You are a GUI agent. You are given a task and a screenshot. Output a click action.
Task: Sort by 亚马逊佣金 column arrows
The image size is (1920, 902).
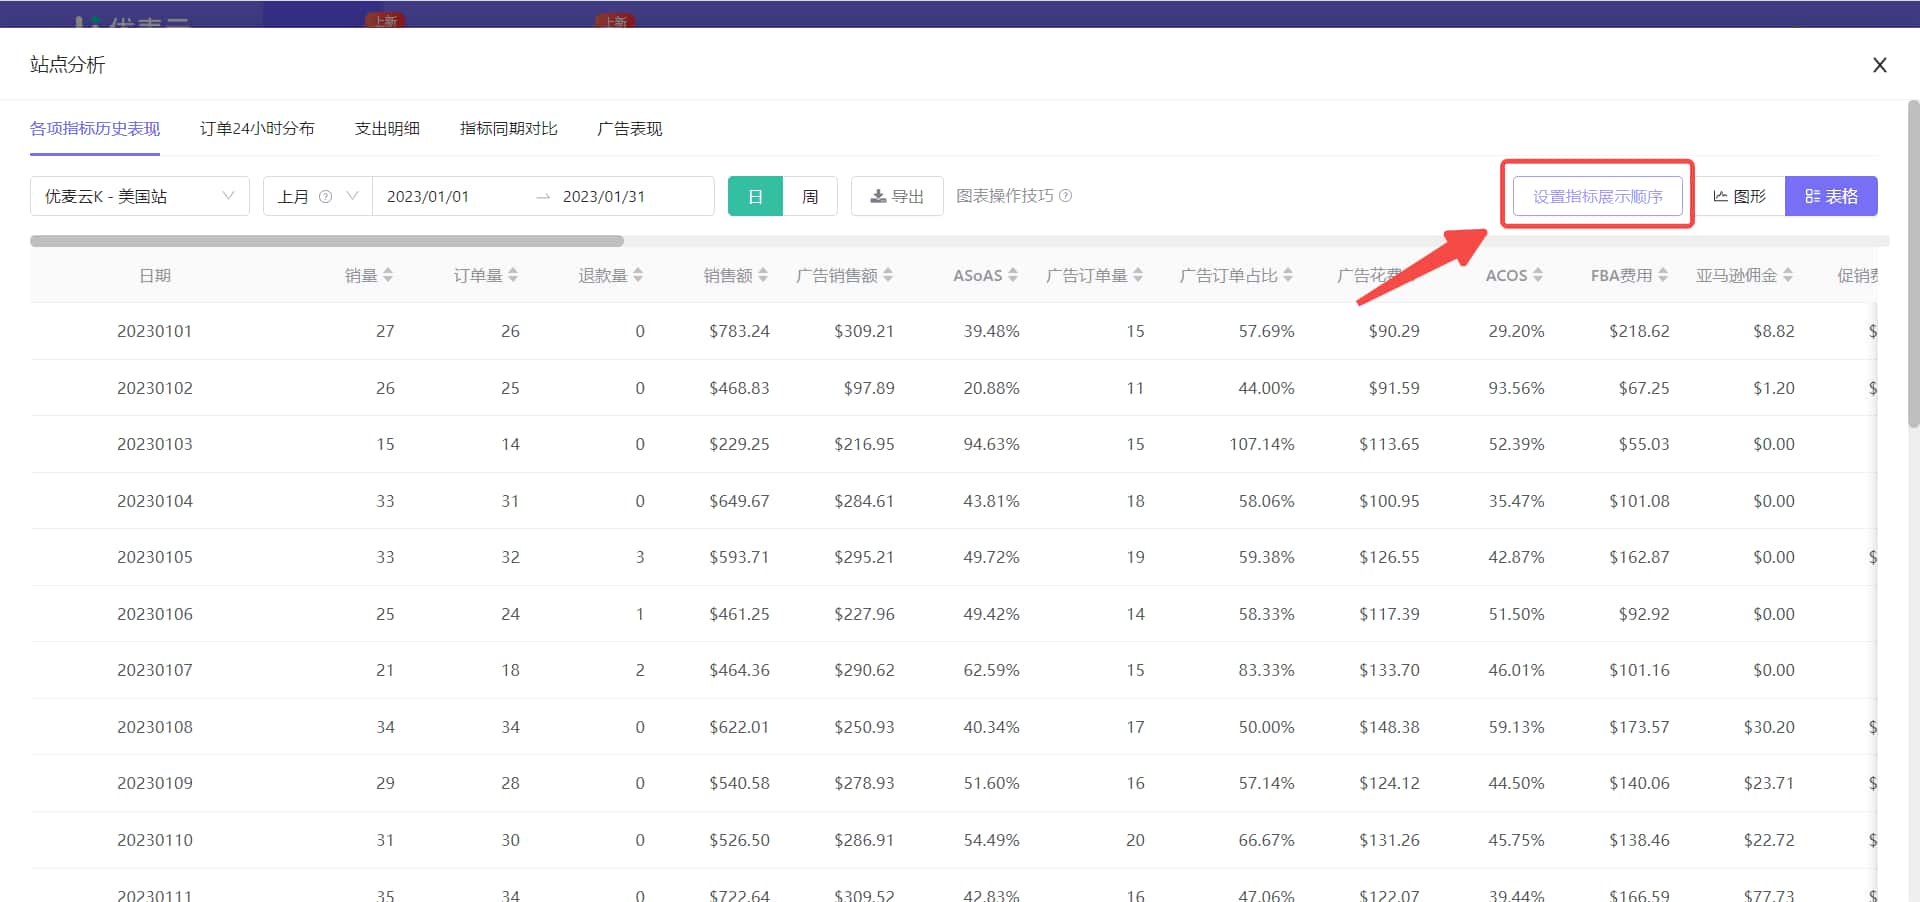coord(1788,275)
